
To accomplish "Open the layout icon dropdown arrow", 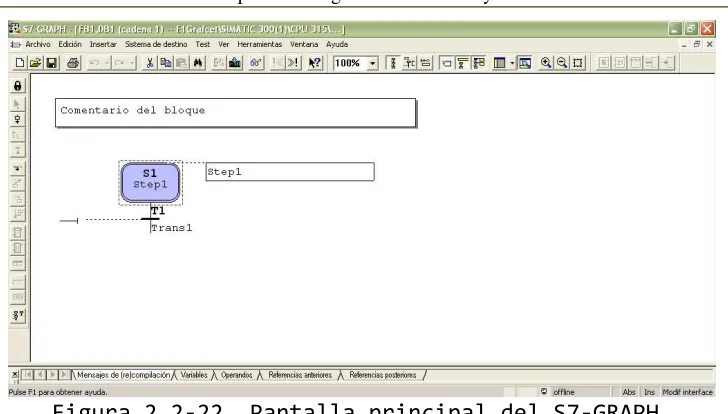I will point(512,63).
